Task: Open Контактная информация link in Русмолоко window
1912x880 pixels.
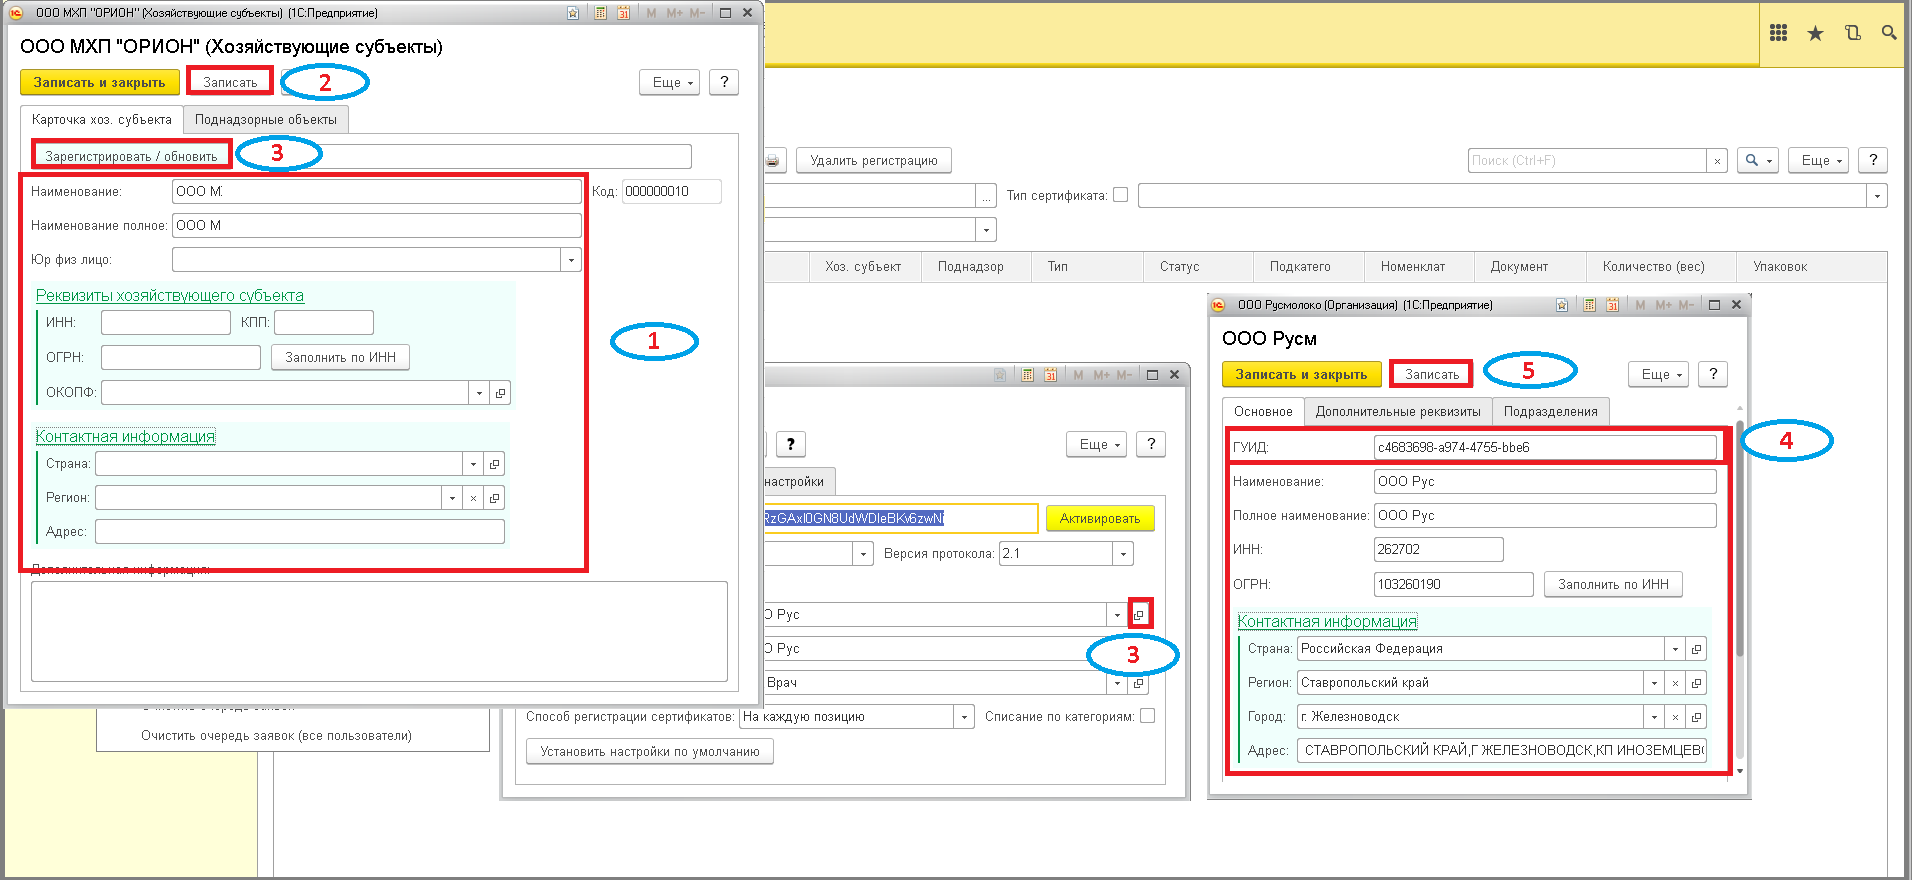Action: coord(1327,621)
